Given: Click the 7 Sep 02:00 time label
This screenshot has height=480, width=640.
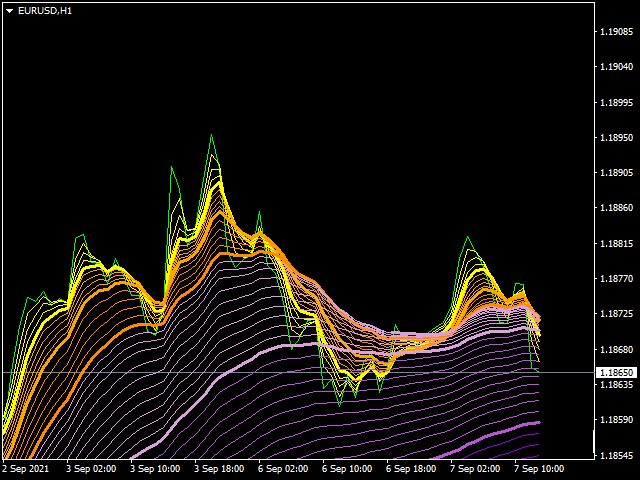Looking at the screenshot, I should [x=475, y=469].
